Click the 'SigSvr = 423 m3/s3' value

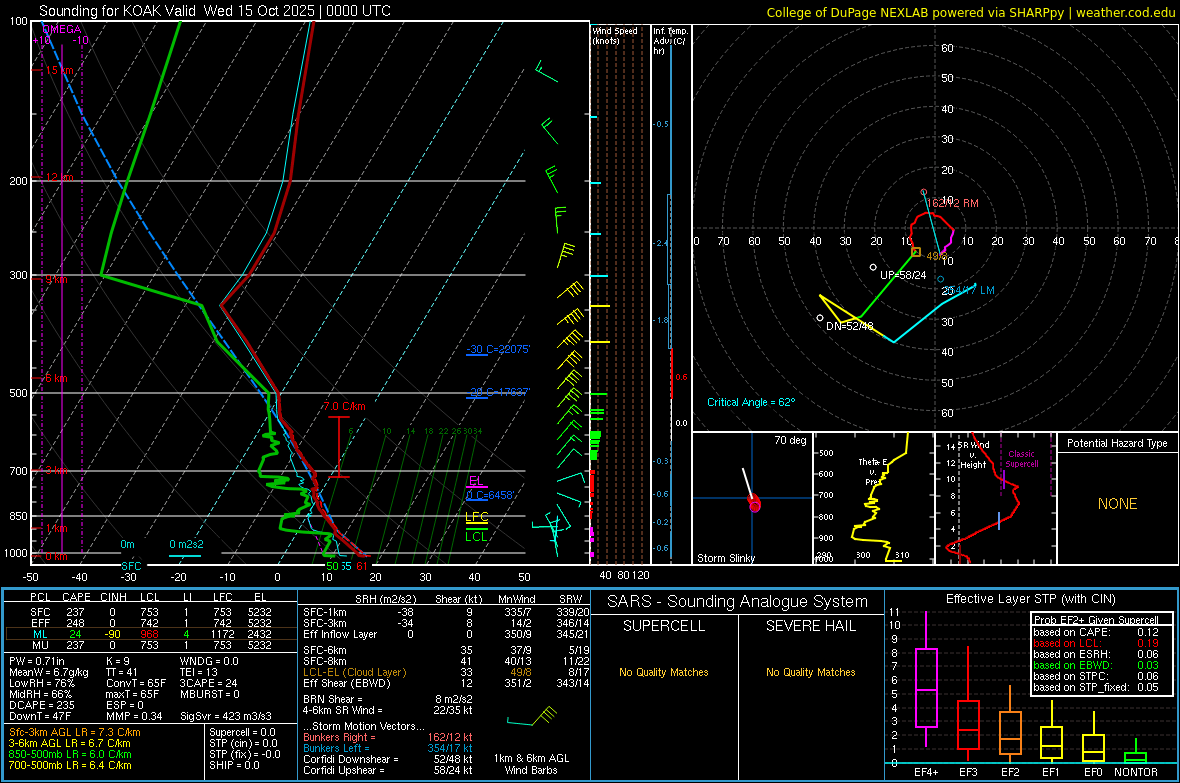[226, 716]
